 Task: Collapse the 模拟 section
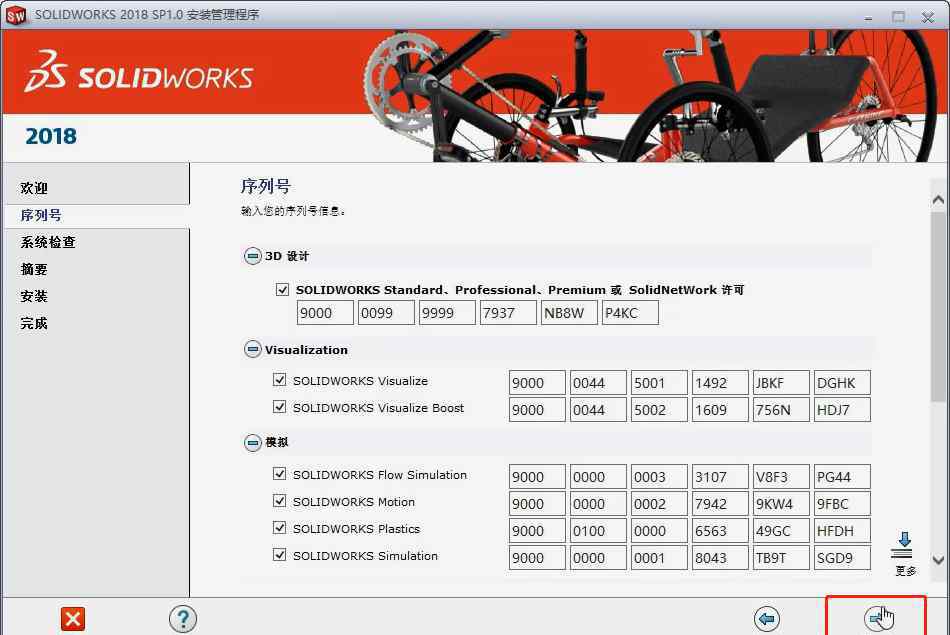point(252,443)
